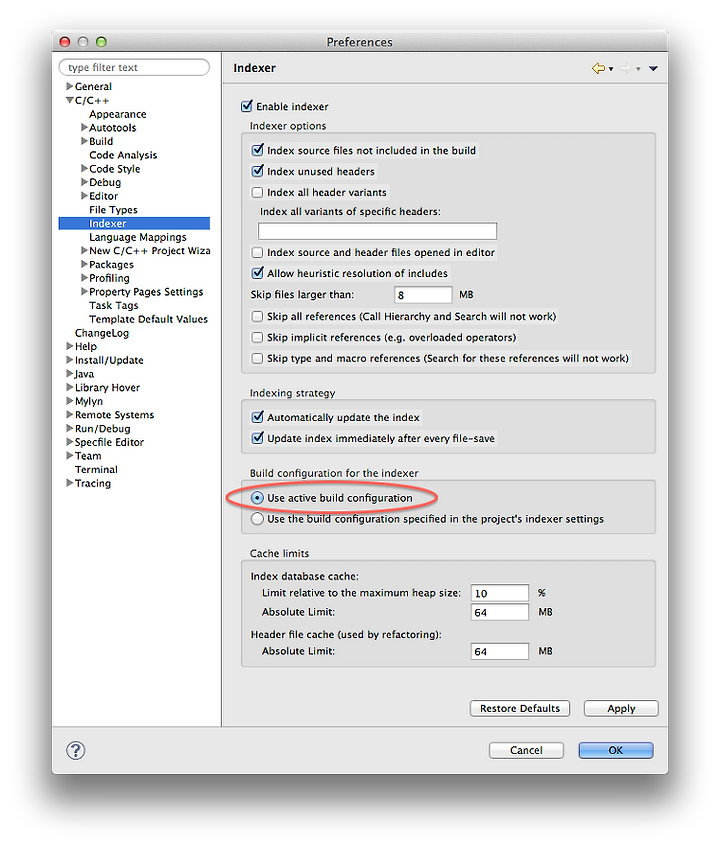Select New C/C++ Project Wizard item
The width and height of the screenshot is (720, 846).
click(x=150, y=250)
